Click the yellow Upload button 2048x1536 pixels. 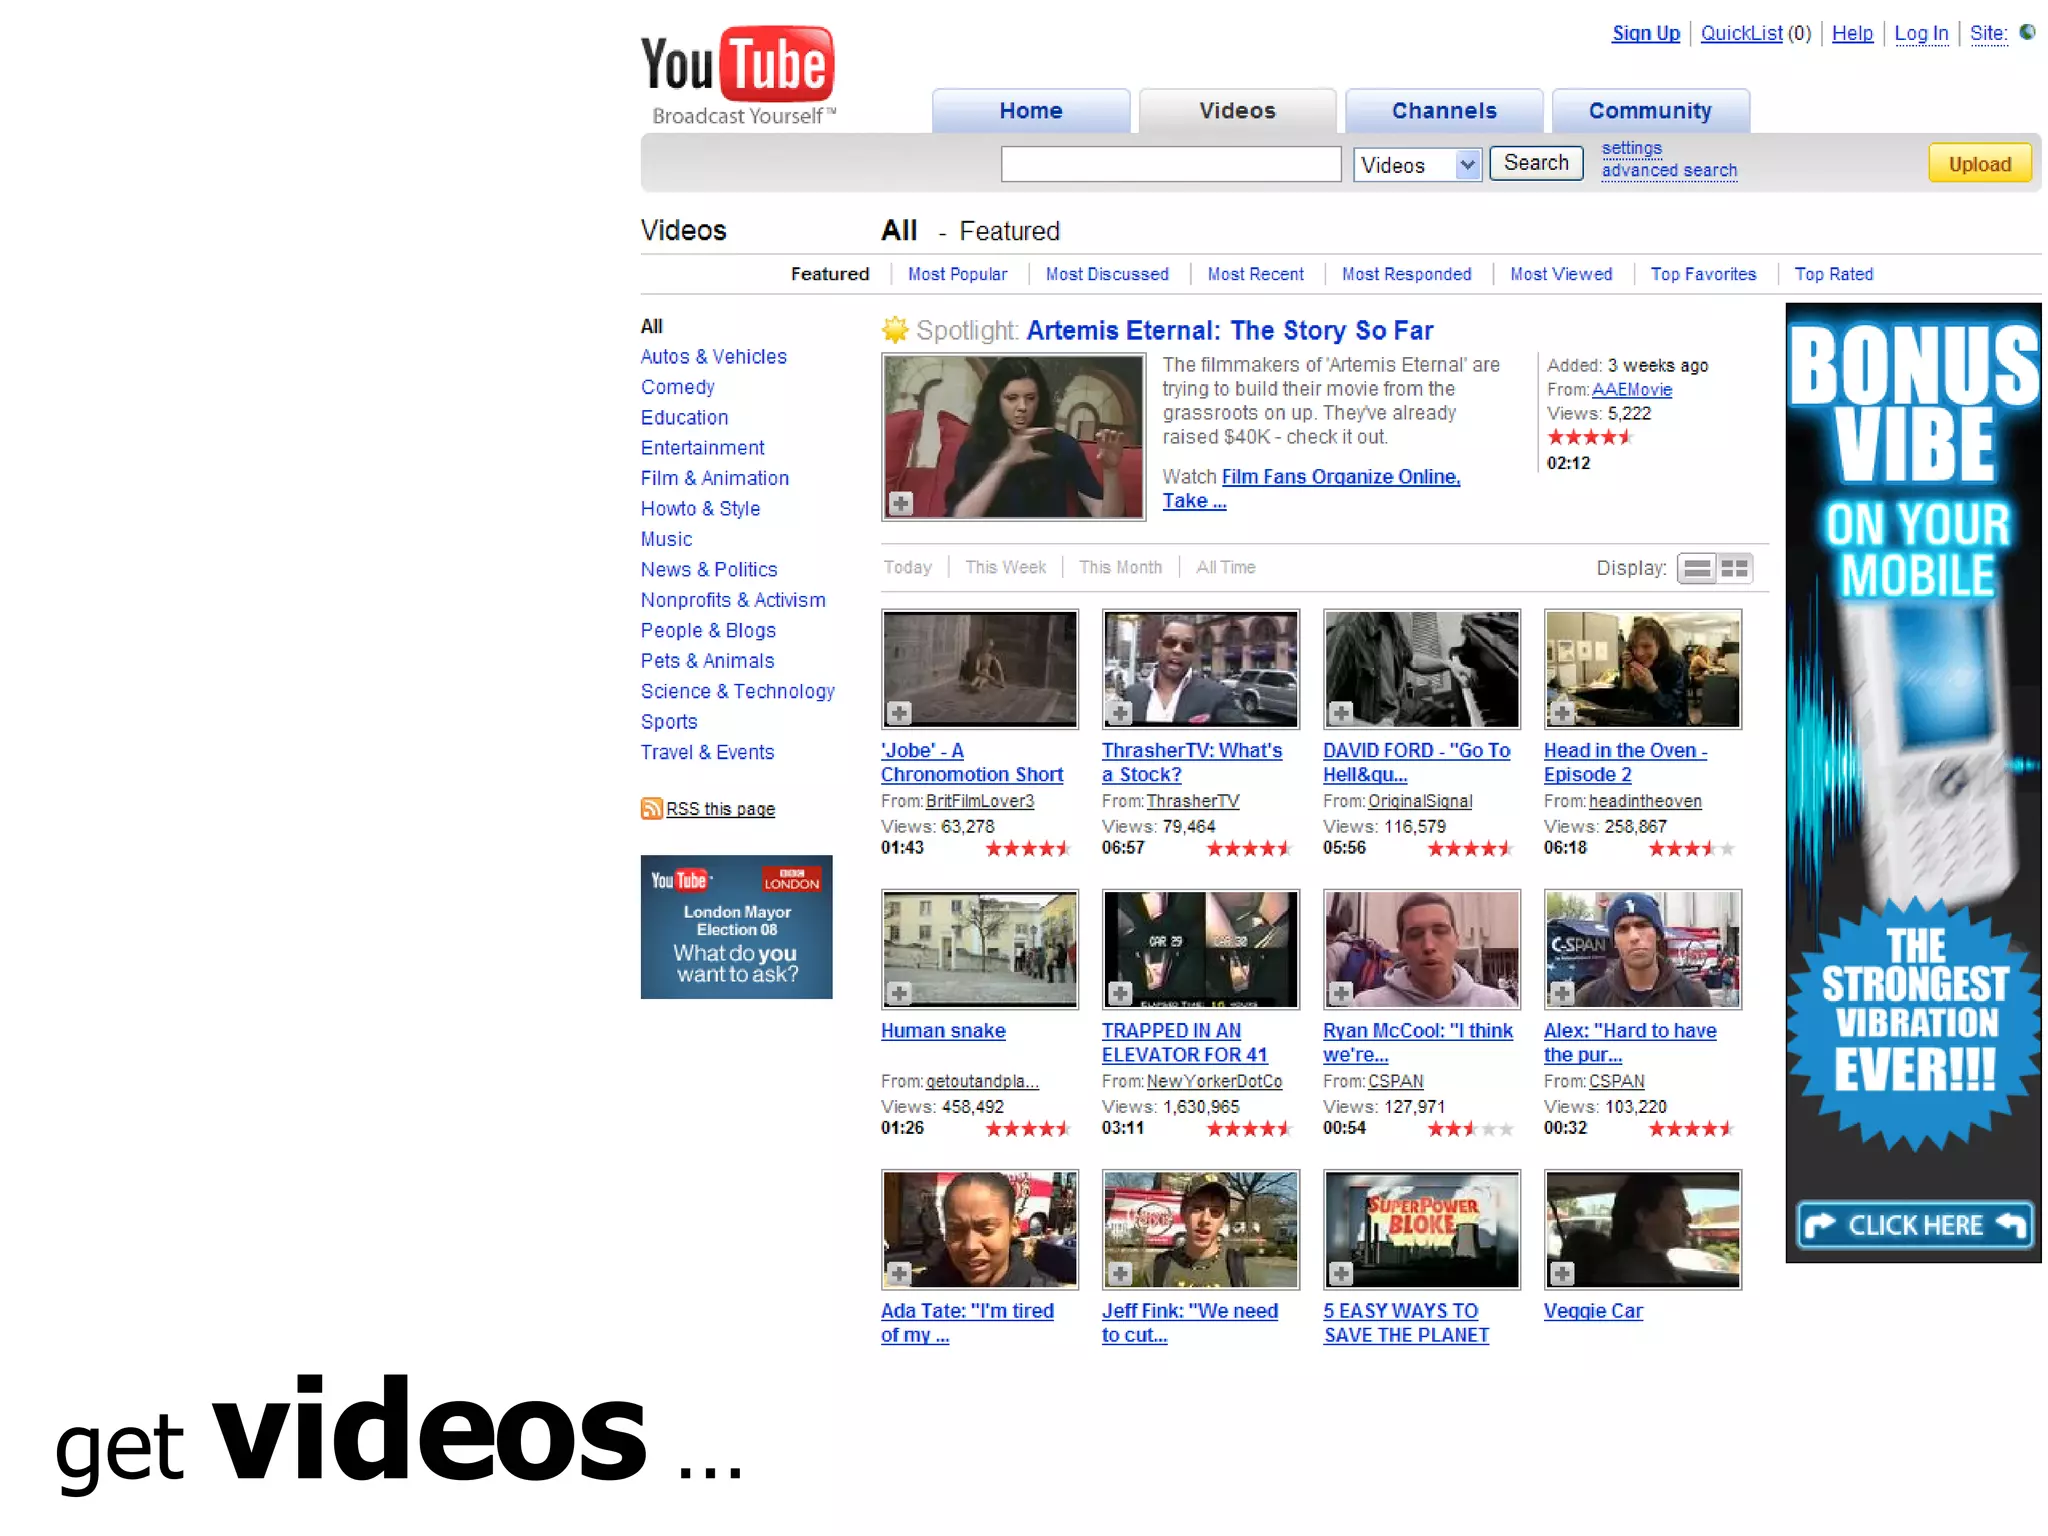[x=1979, y=164]
